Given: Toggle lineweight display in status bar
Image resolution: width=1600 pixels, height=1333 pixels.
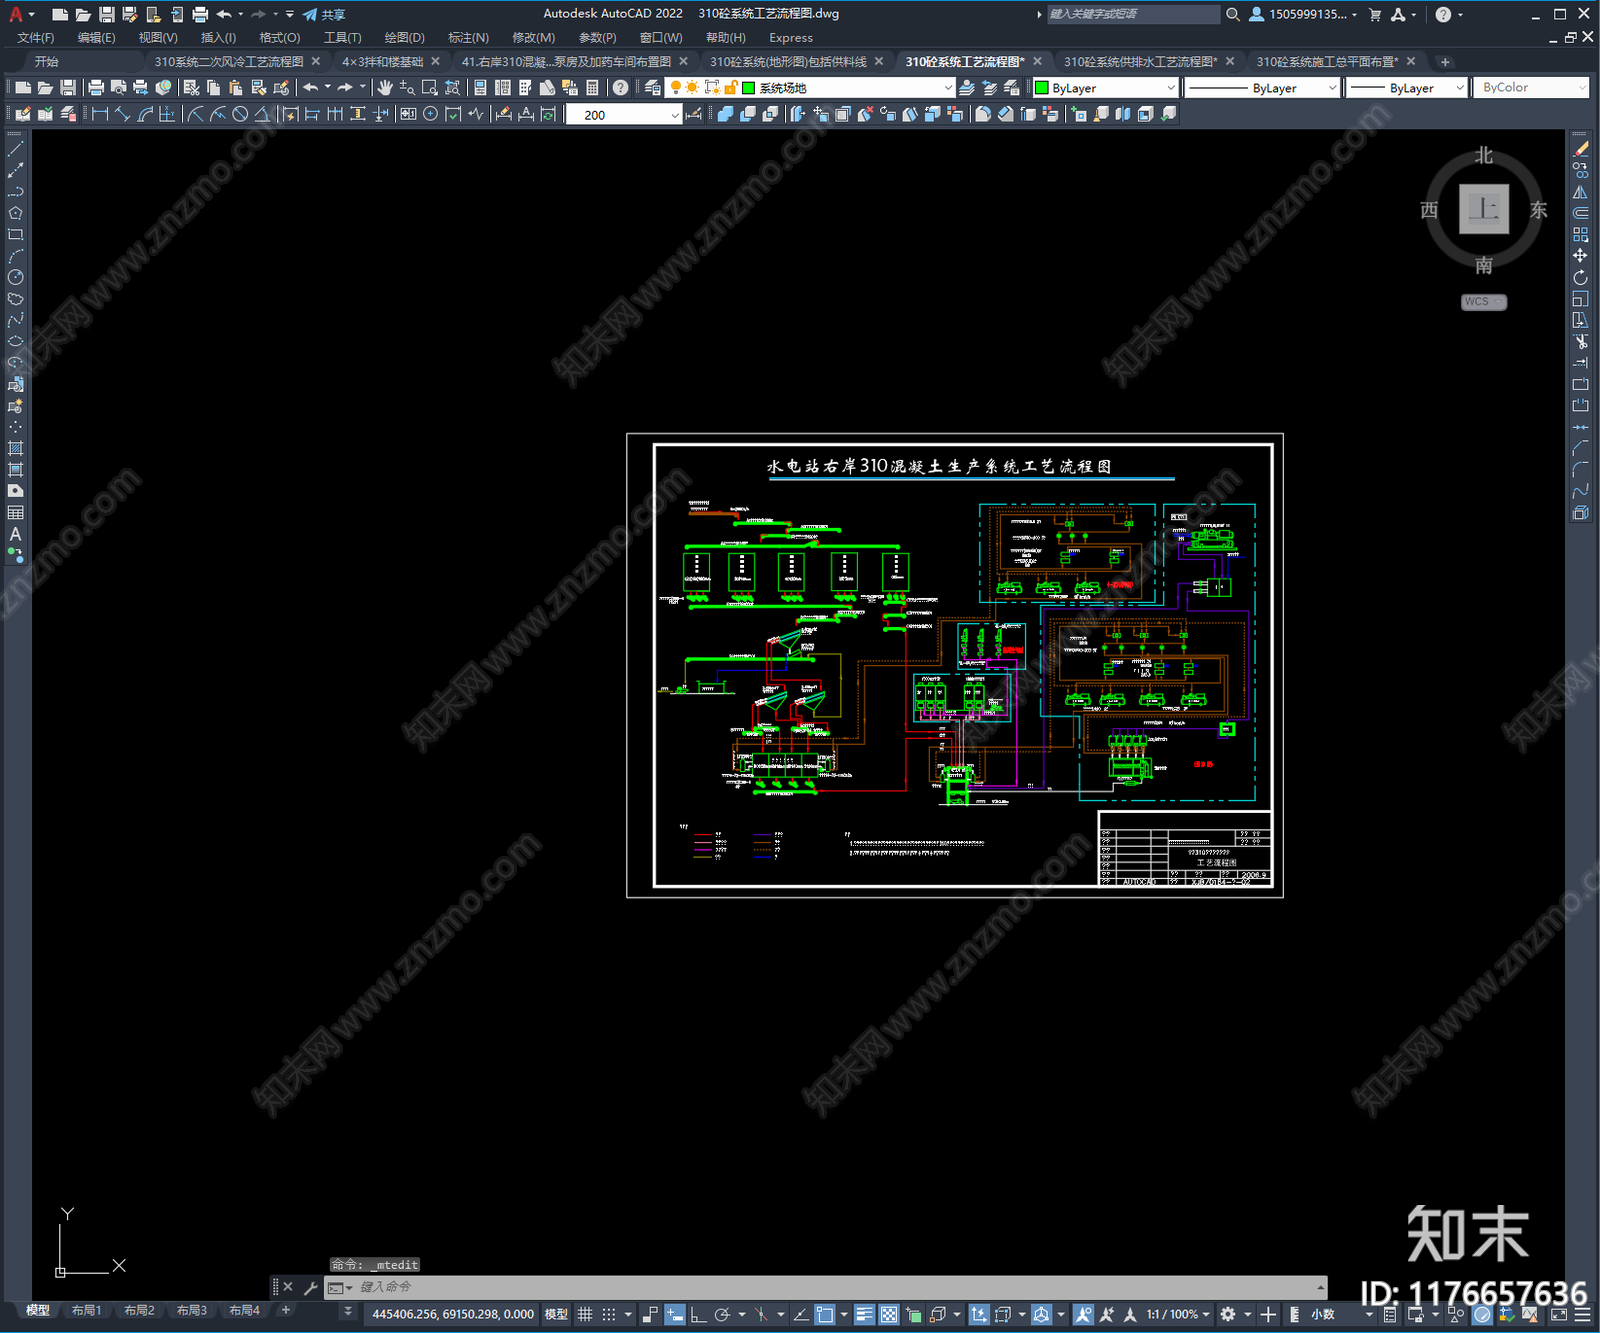Looking at the screenshot, I should coord(864,1314).
